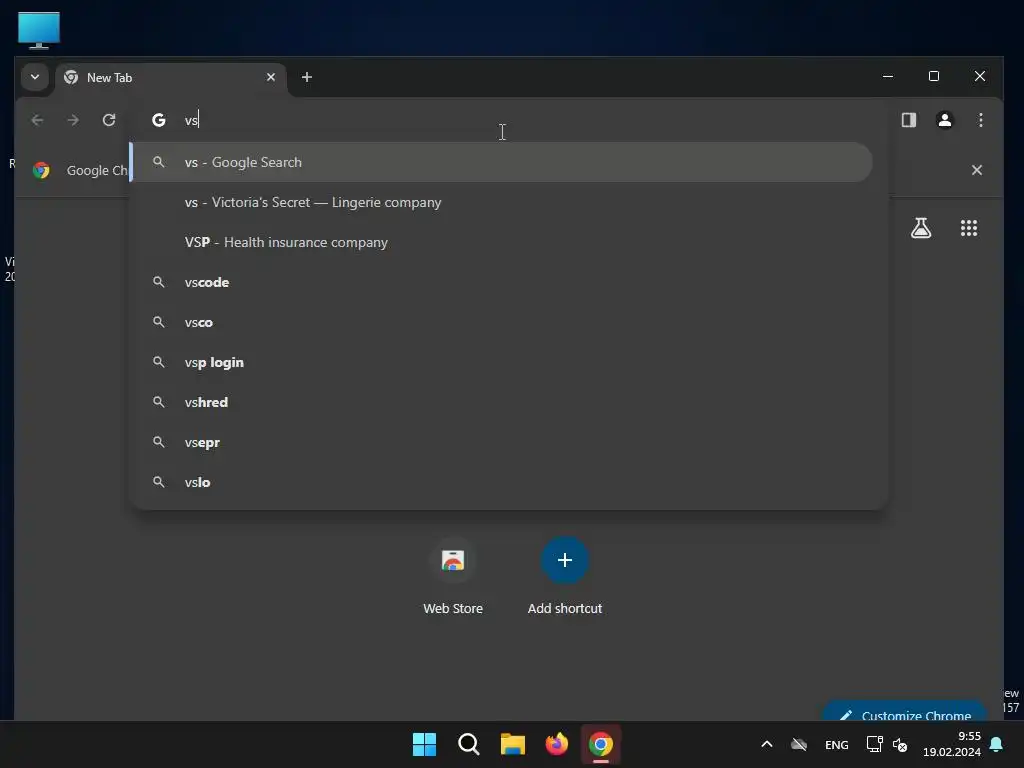1024x768 pixels.
Task: Open the network status tray icon
Action: [x=874, y=744]
